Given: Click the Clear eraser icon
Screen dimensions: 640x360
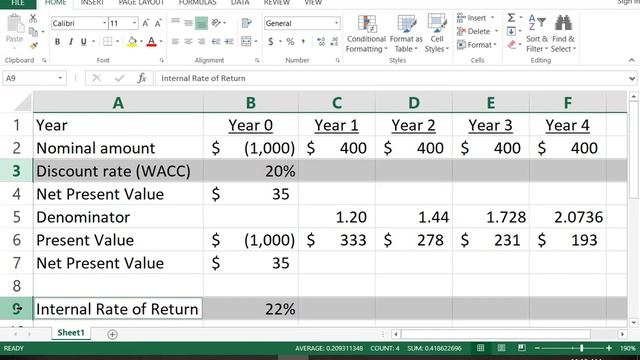Looking at the screenshot, I should pos(512,45).
